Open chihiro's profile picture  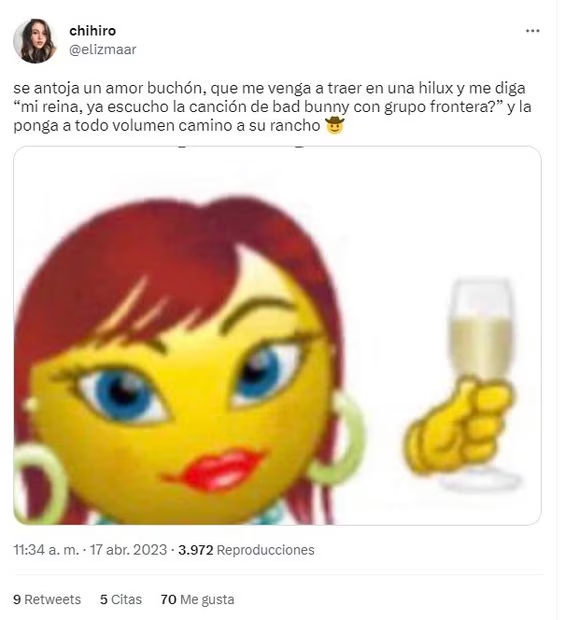[x=35, y=41]
